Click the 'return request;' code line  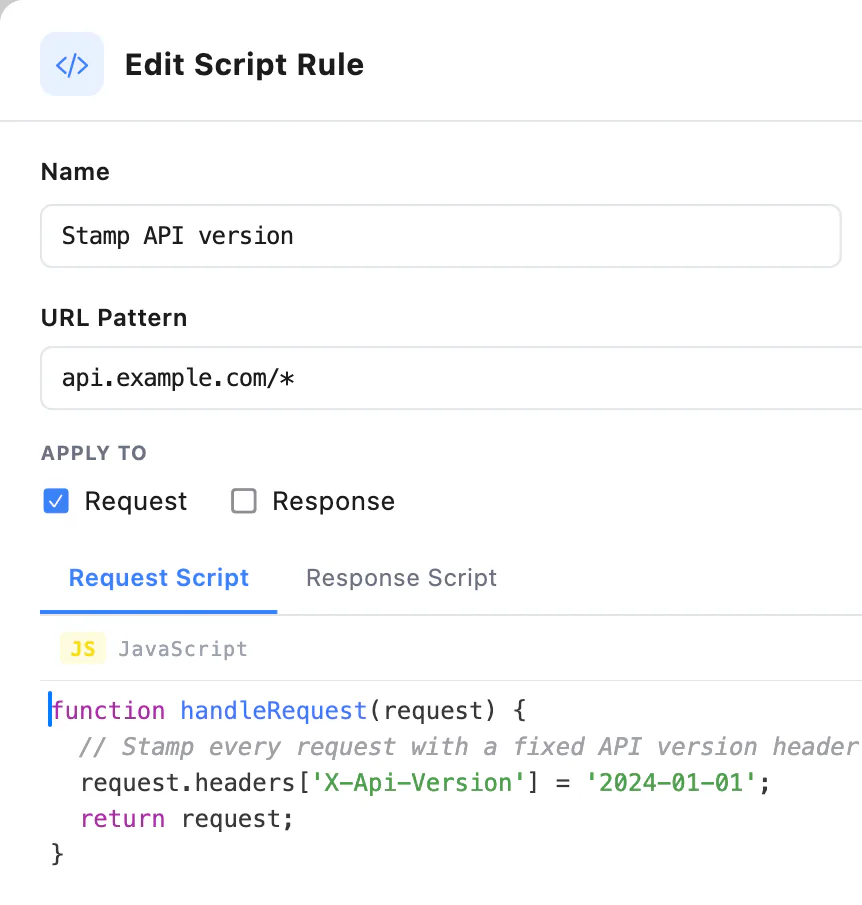click(x=187, y=818)
